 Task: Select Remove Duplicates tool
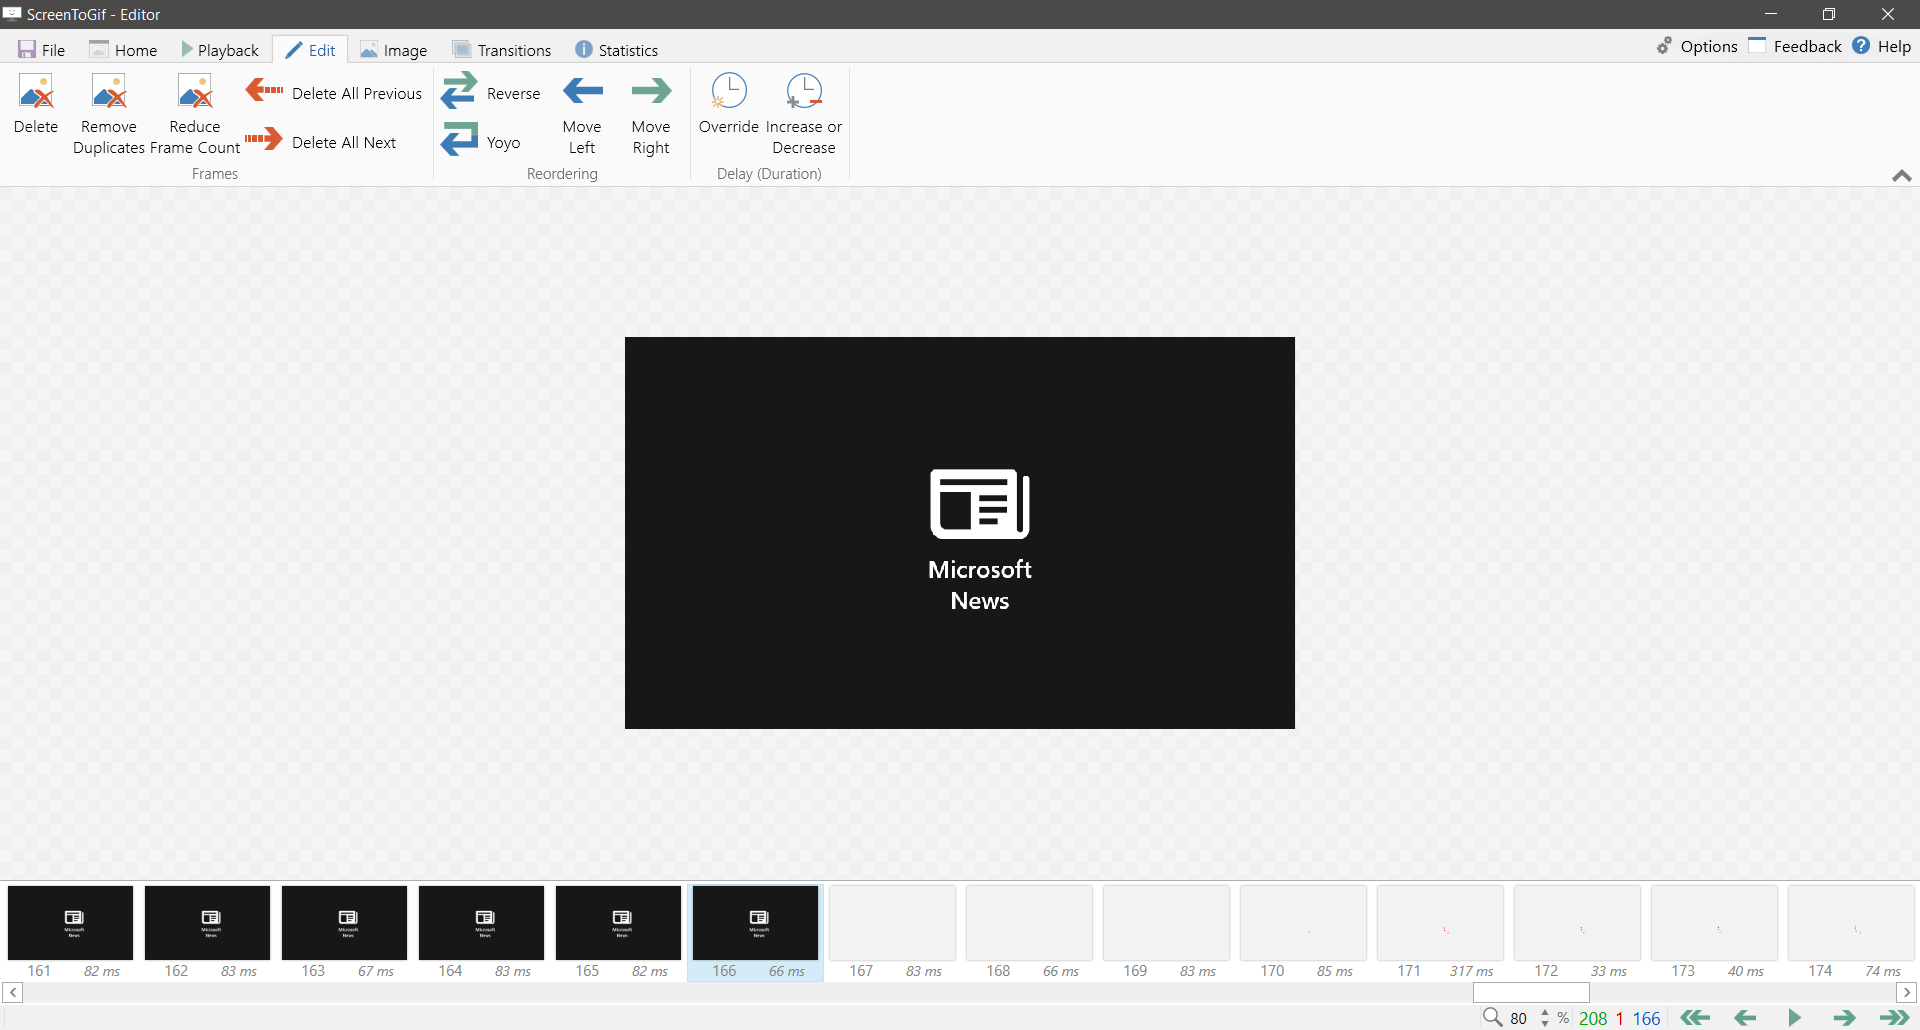coord(109,114)
